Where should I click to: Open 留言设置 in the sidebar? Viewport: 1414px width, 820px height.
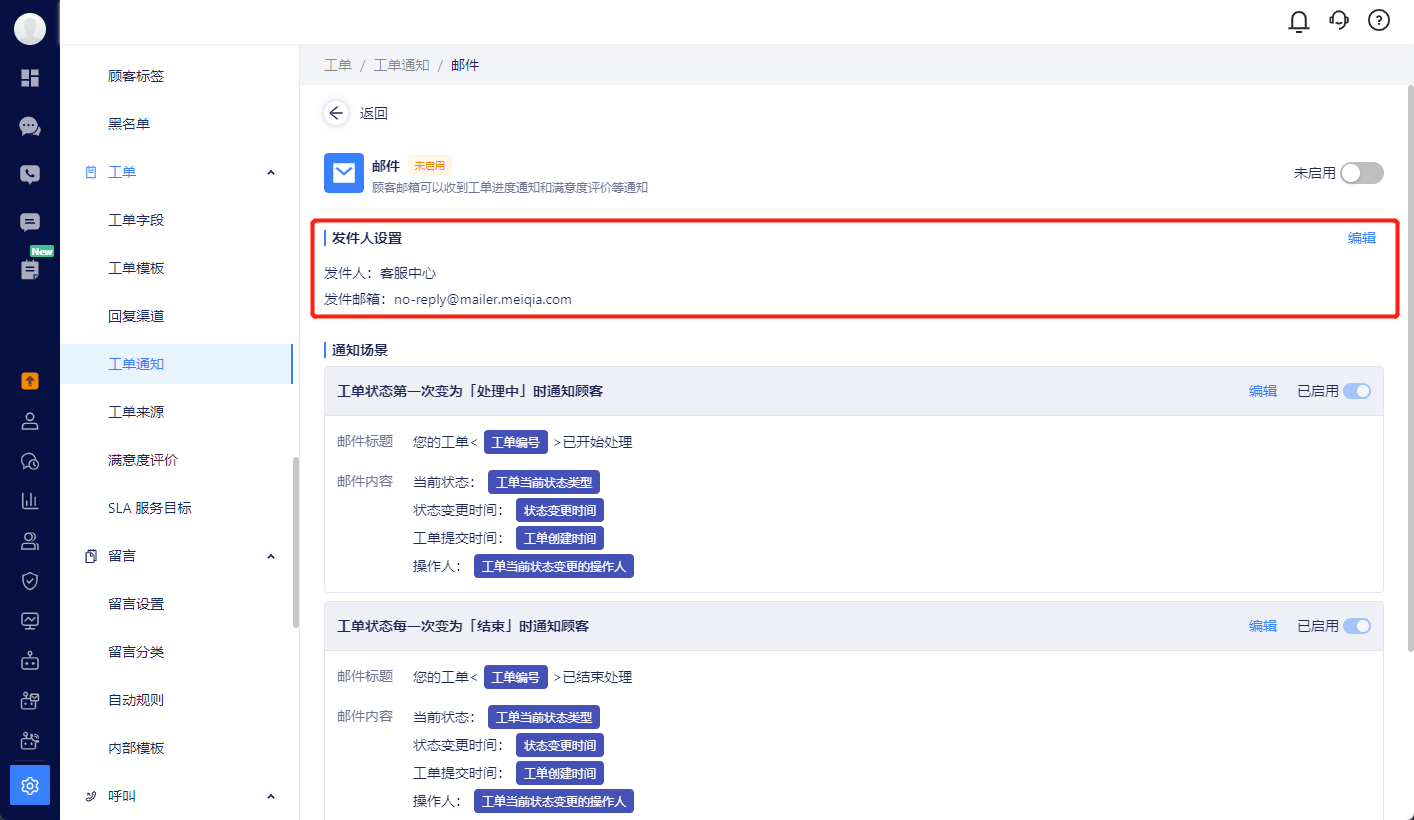coord(136,604)
